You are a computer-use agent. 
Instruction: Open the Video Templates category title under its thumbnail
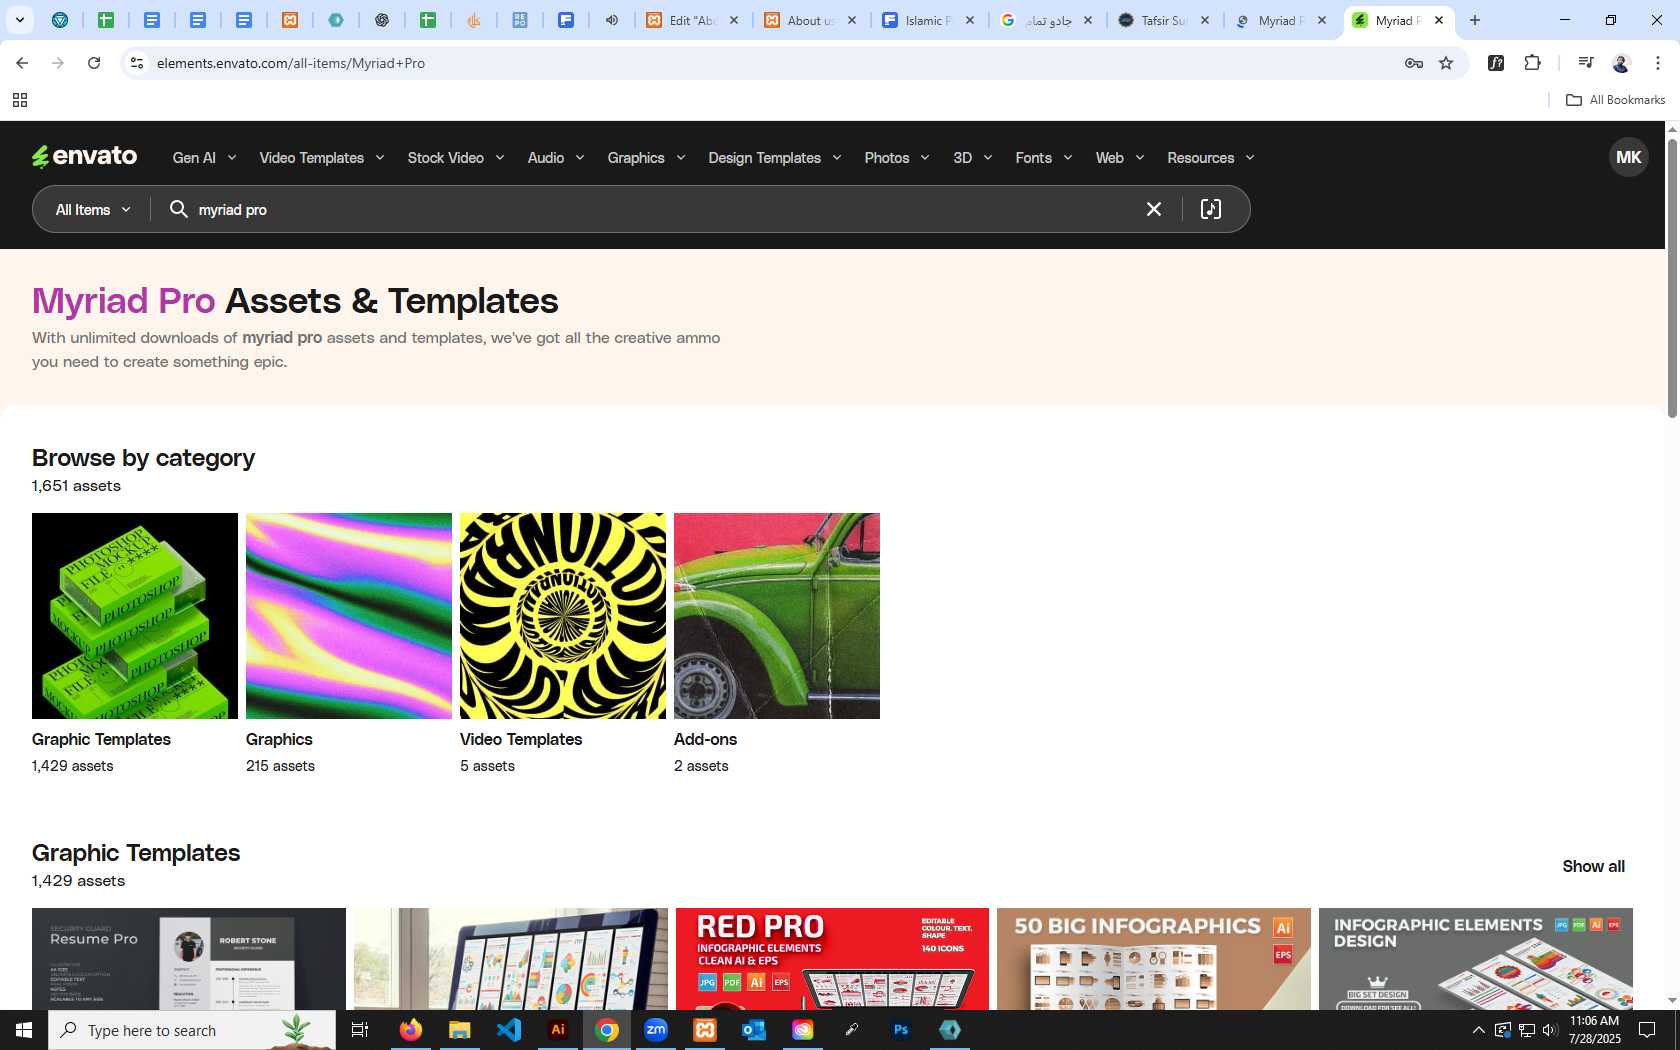(x=521, y=739)
